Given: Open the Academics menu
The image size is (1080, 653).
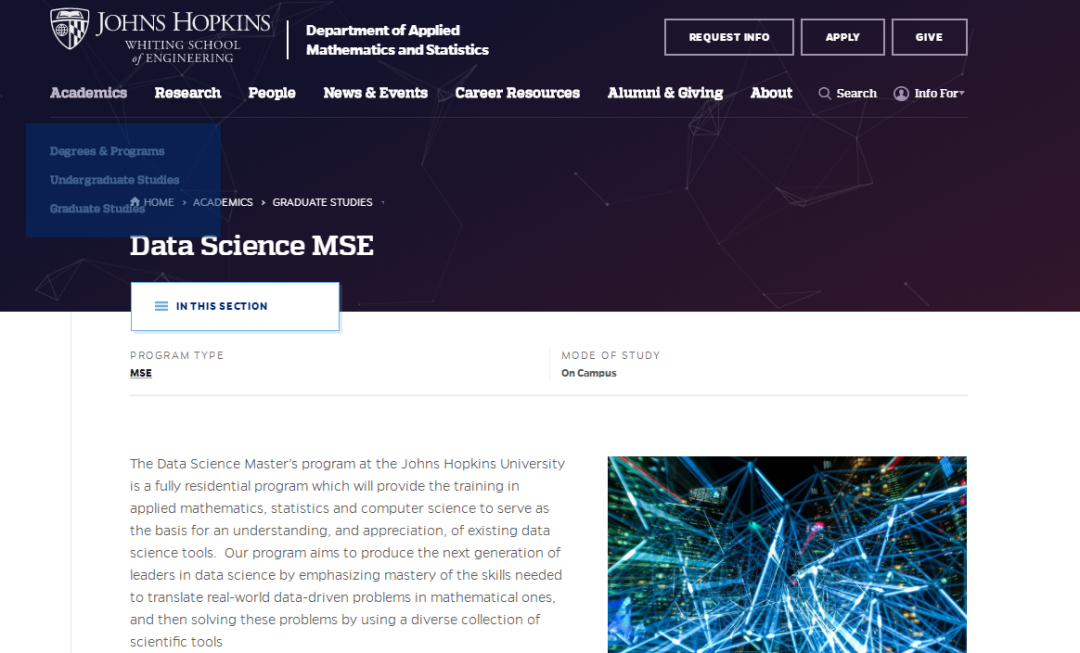Looking at the screenshot, I should (88, 93).
